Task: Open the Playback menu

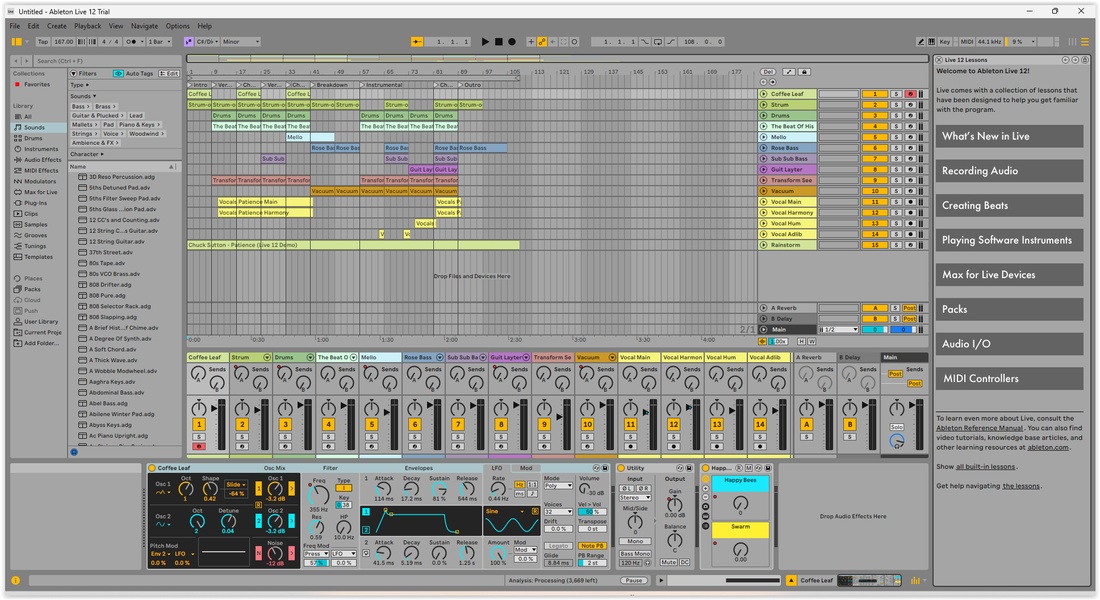Action: pyautogui.click(x=88, y=26)
